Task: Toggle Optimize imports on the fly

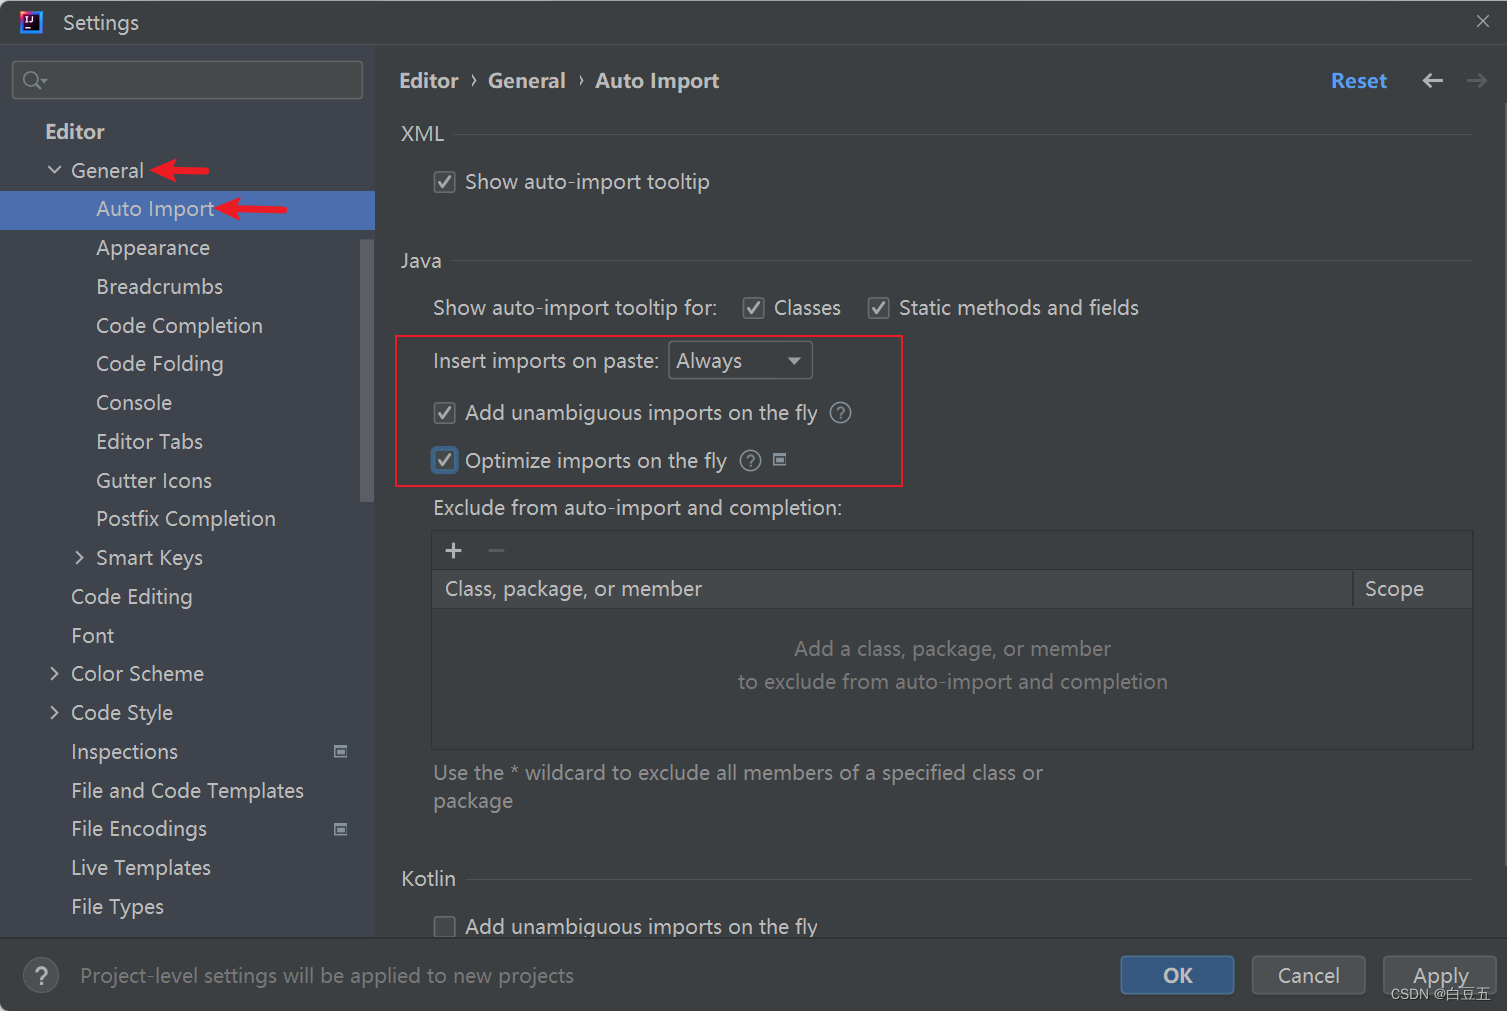Action: 445,461
